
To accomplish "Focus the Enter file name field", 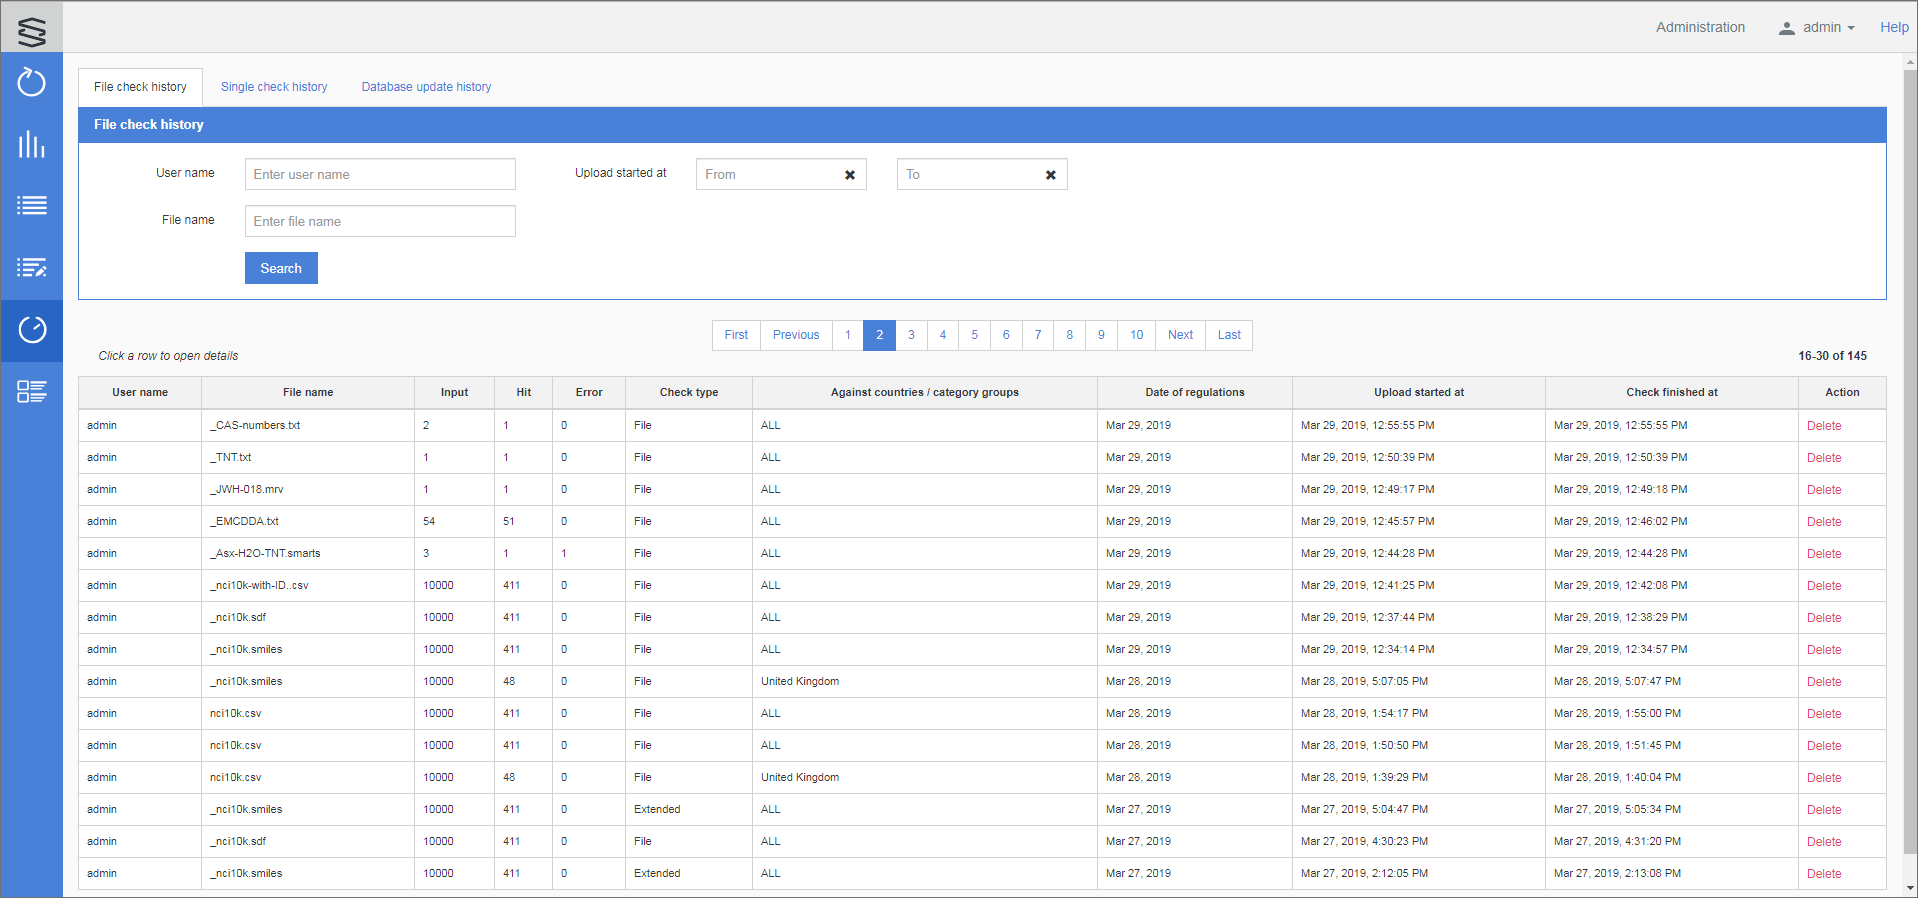I will [380, 221].
